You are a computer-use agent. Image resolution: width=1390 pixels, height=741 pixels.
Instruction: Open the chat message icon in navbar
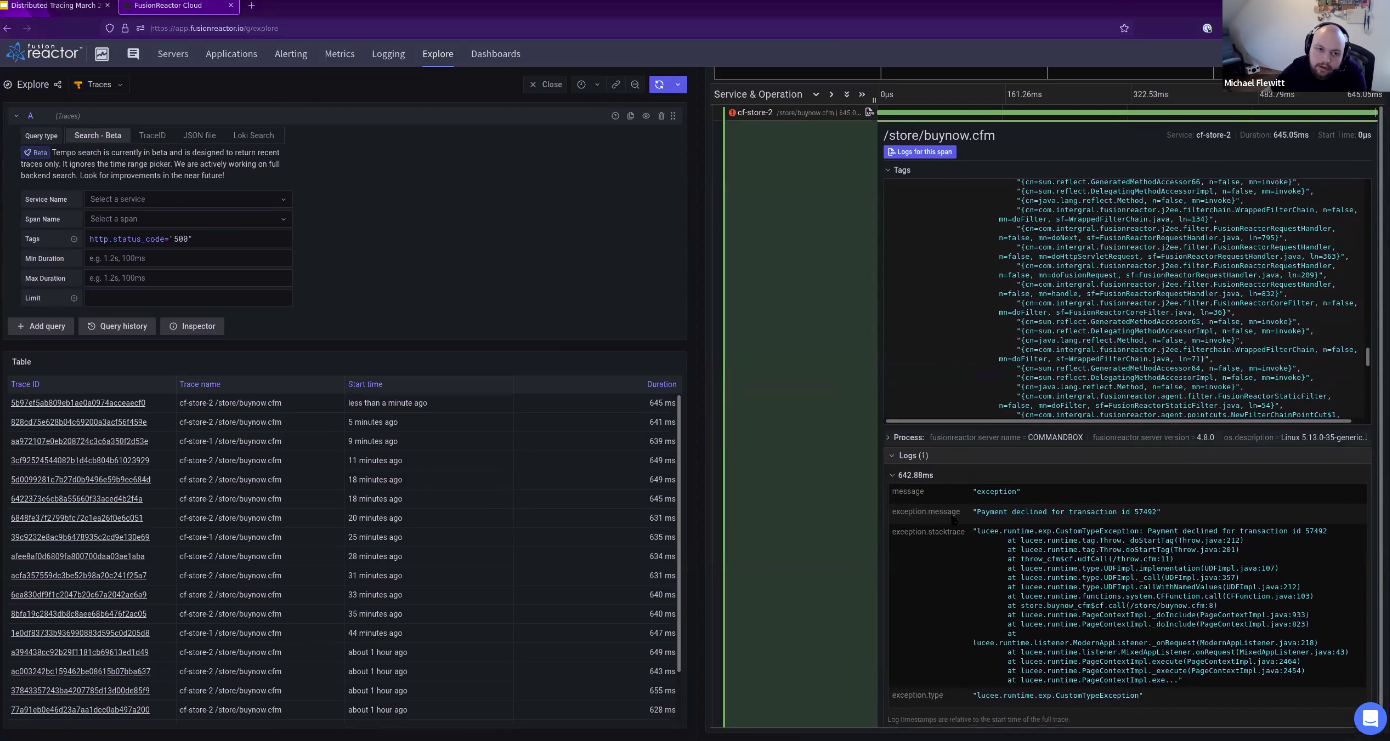[133, 54]
